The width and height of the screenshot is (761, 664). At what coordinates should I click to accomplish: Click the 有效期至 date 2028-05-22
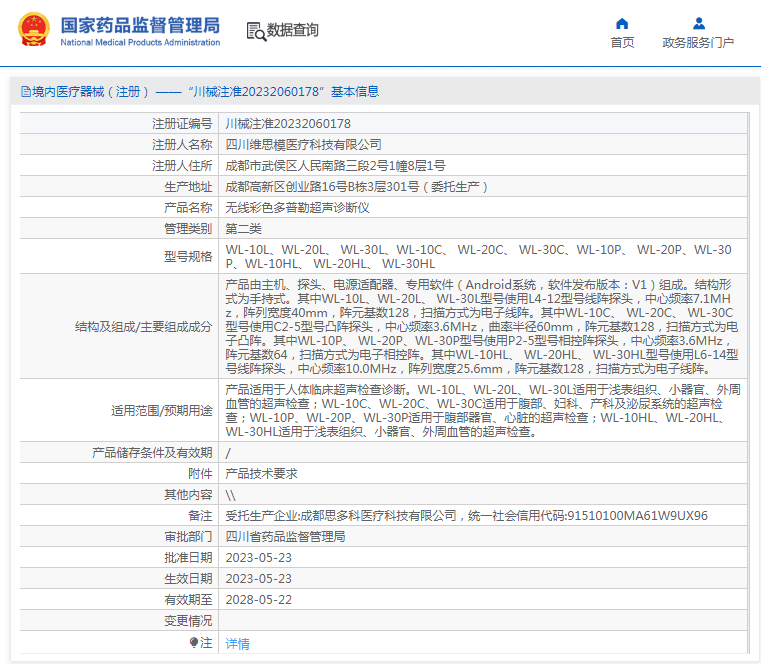coord(258,600)
